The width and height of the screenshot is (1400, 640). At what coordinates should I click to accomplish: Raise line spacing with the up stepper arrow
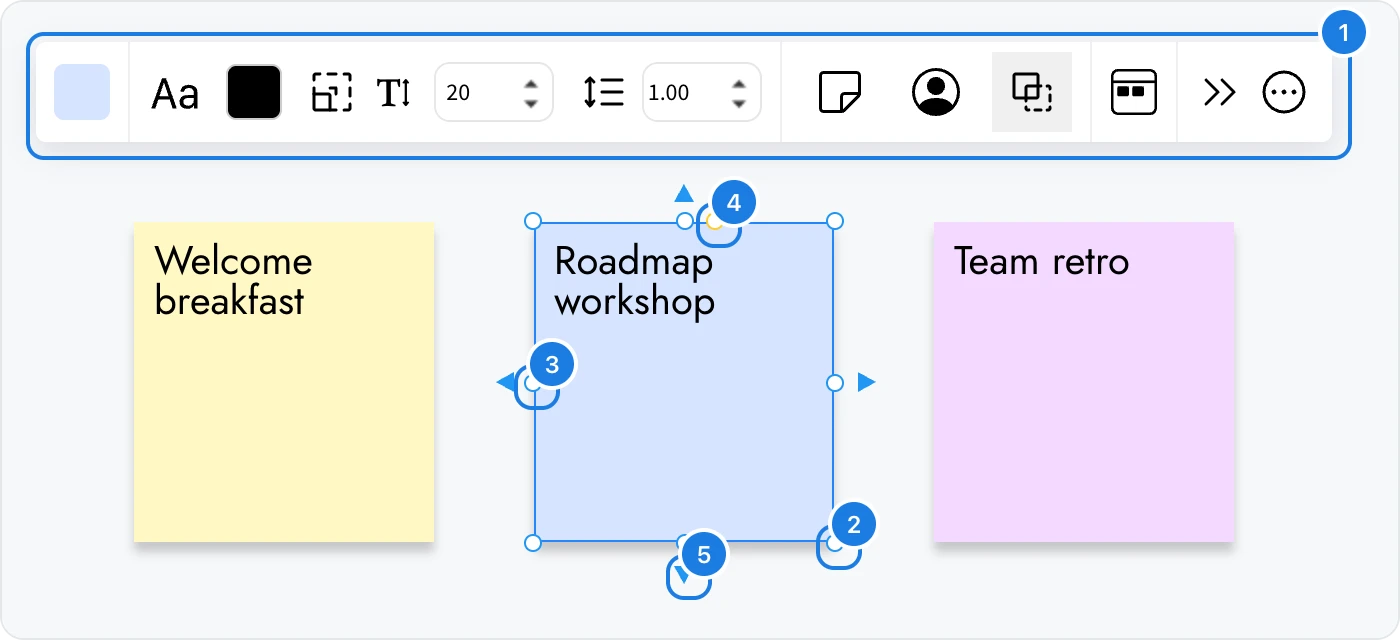coord(739,83)
